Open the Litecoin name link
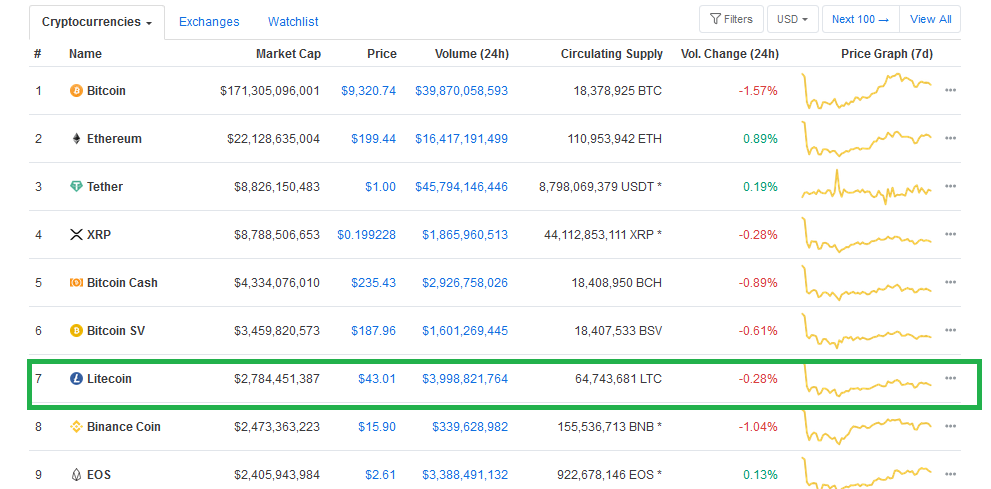This screenshot has height=489, width=991. (x=109, y=379)
